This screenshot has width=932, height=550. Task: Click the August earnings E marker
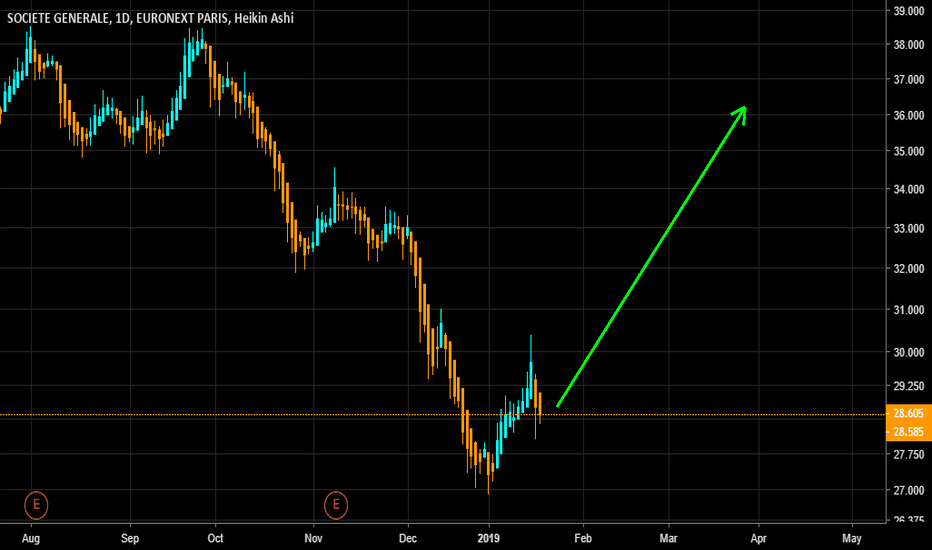coord(36,505)
